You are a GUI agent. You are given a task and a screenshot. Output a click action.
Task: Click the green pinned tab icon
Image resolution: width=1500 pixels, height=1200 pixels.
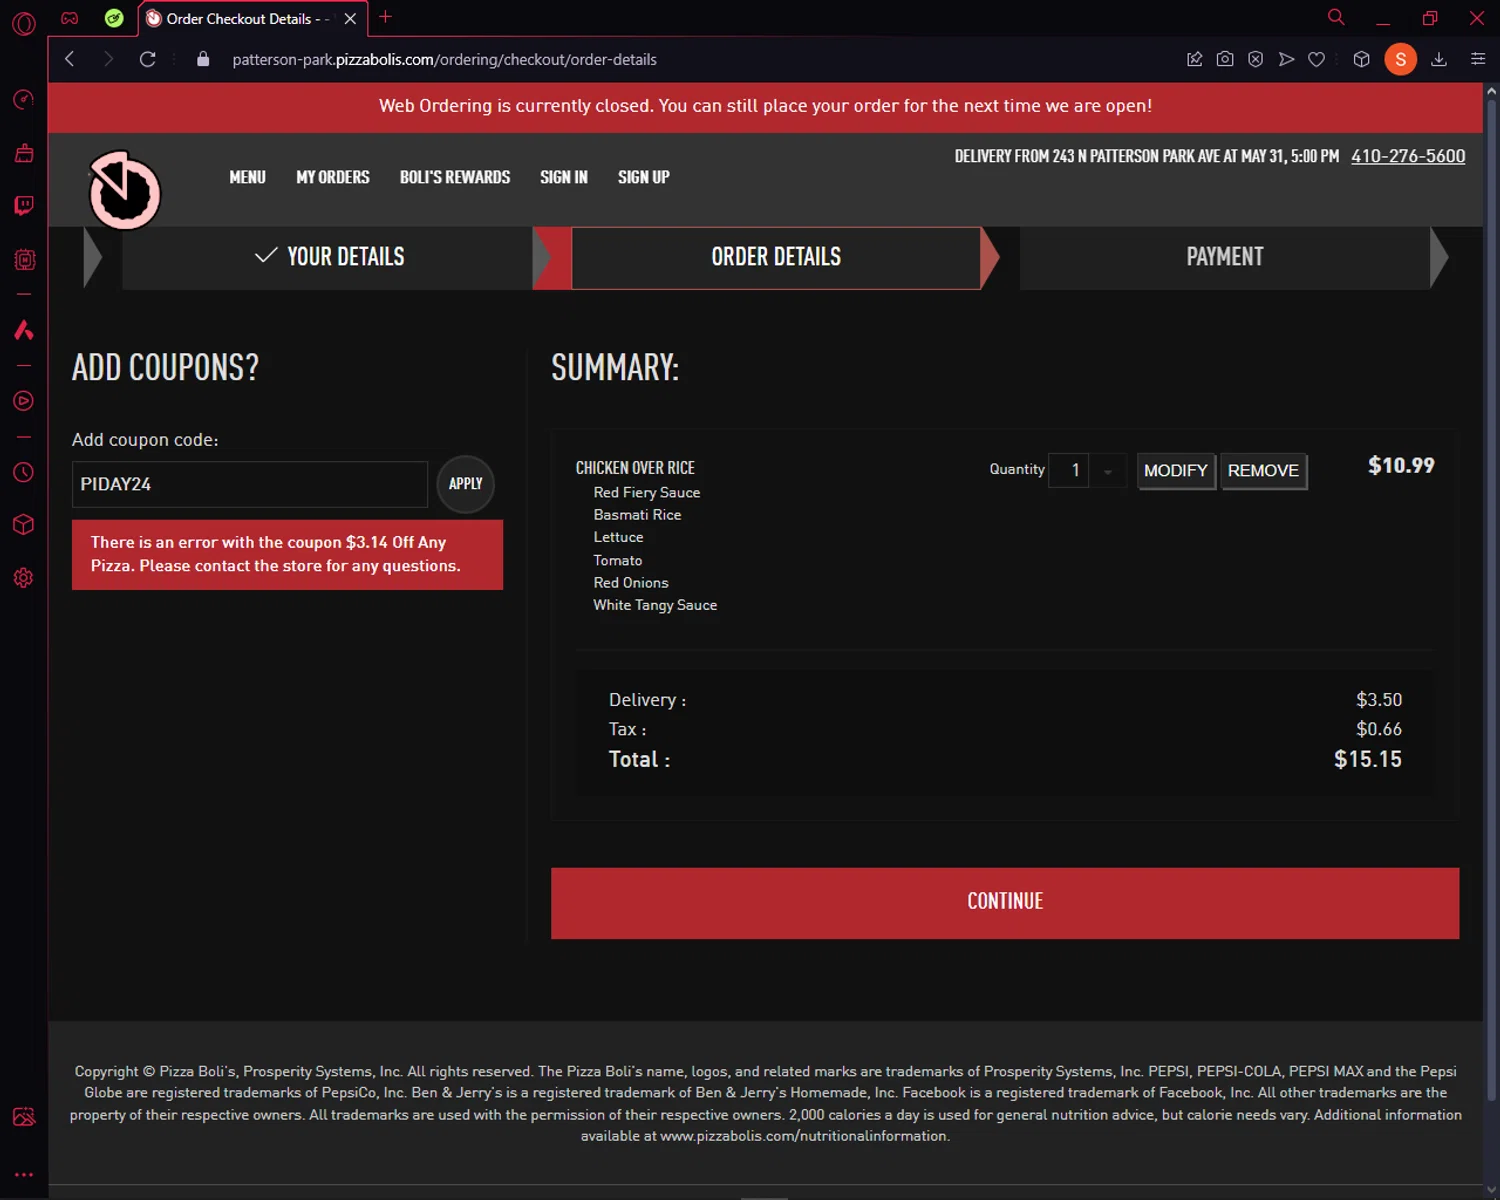tap(114, 18)
